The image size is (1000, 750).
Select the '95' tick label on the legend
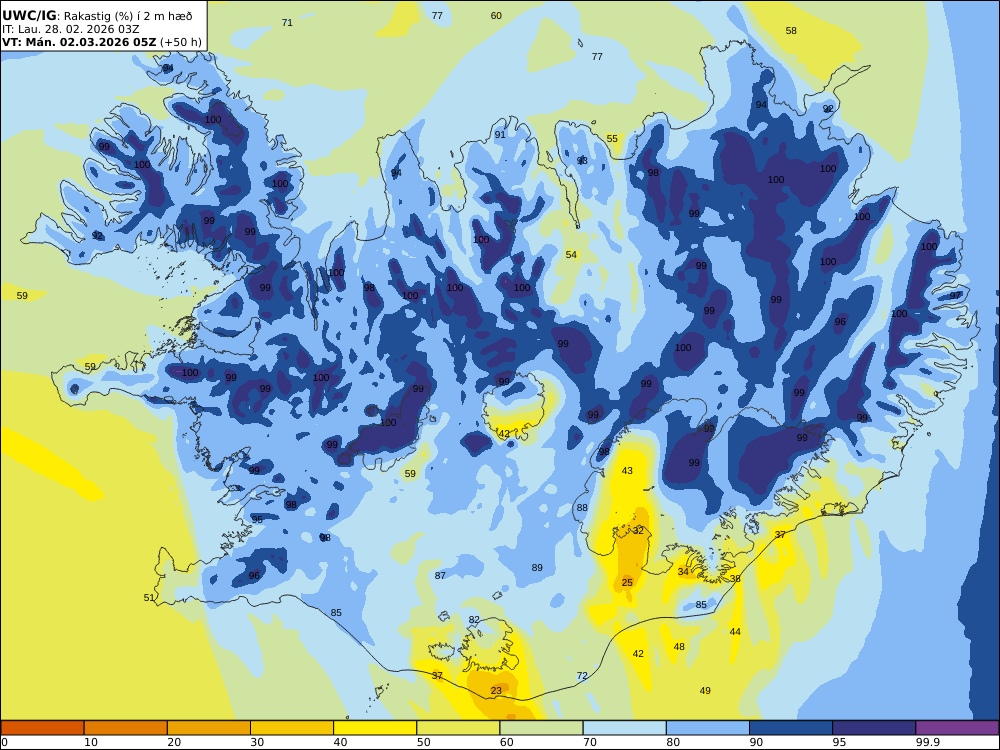(x=839, y=742)
